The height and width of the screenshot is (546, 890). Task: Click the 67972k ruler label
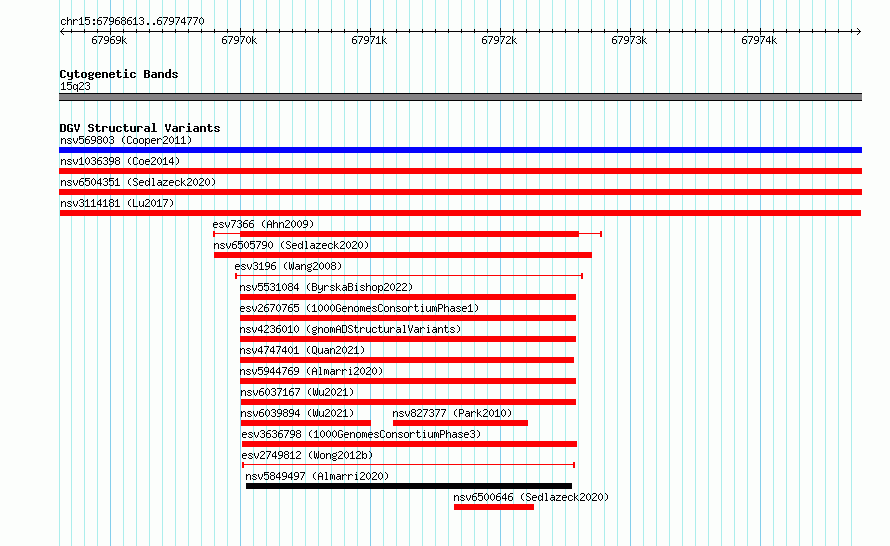[x=499, y=40]
